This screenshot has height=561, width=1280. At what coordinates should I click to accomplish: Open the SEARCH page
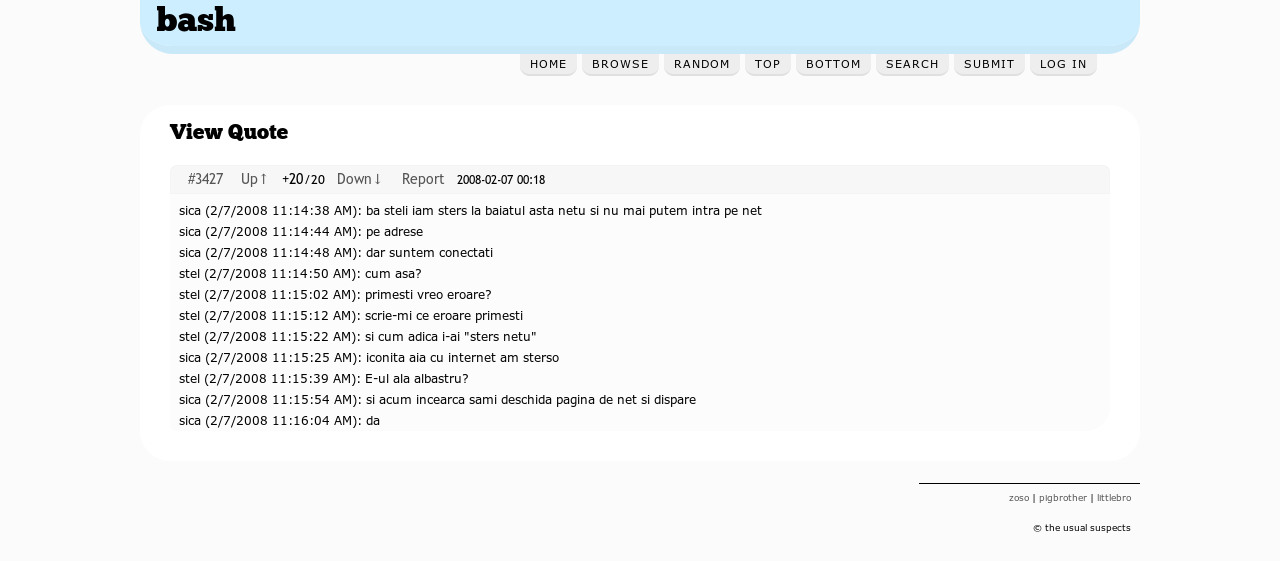[912, 64]
